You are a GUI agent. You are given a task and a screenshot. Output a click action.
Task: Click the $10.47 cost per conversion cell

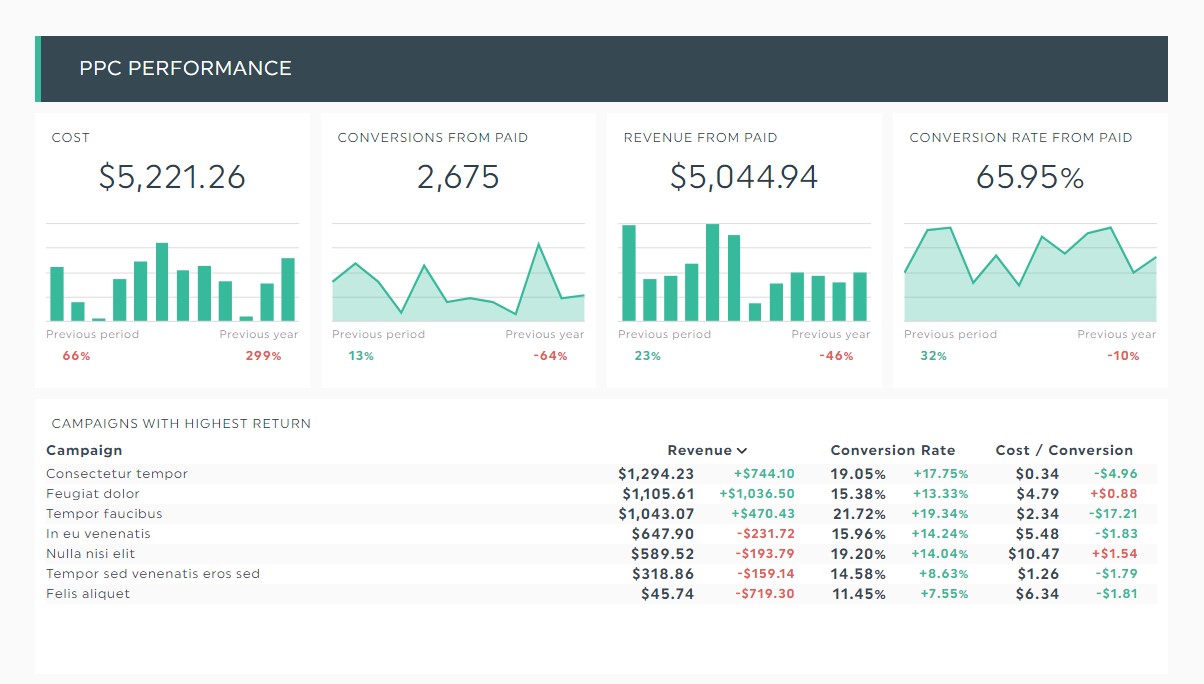[1034, 554]
